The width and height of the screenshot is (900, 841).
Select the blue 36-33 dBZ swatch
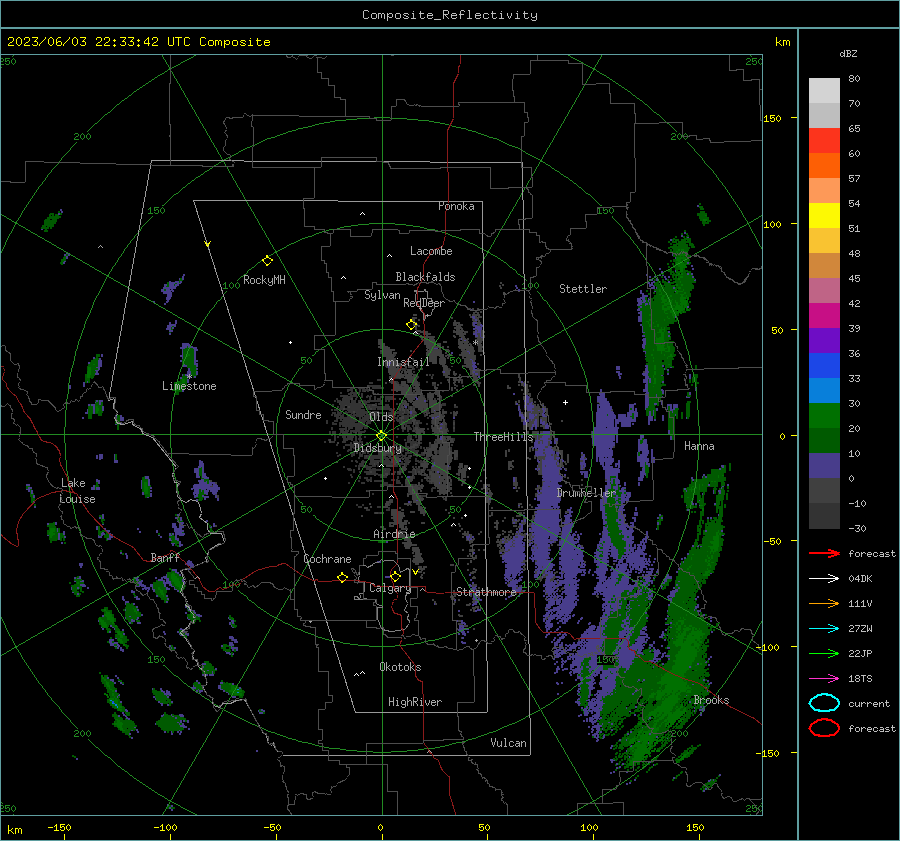coord(824,365)
